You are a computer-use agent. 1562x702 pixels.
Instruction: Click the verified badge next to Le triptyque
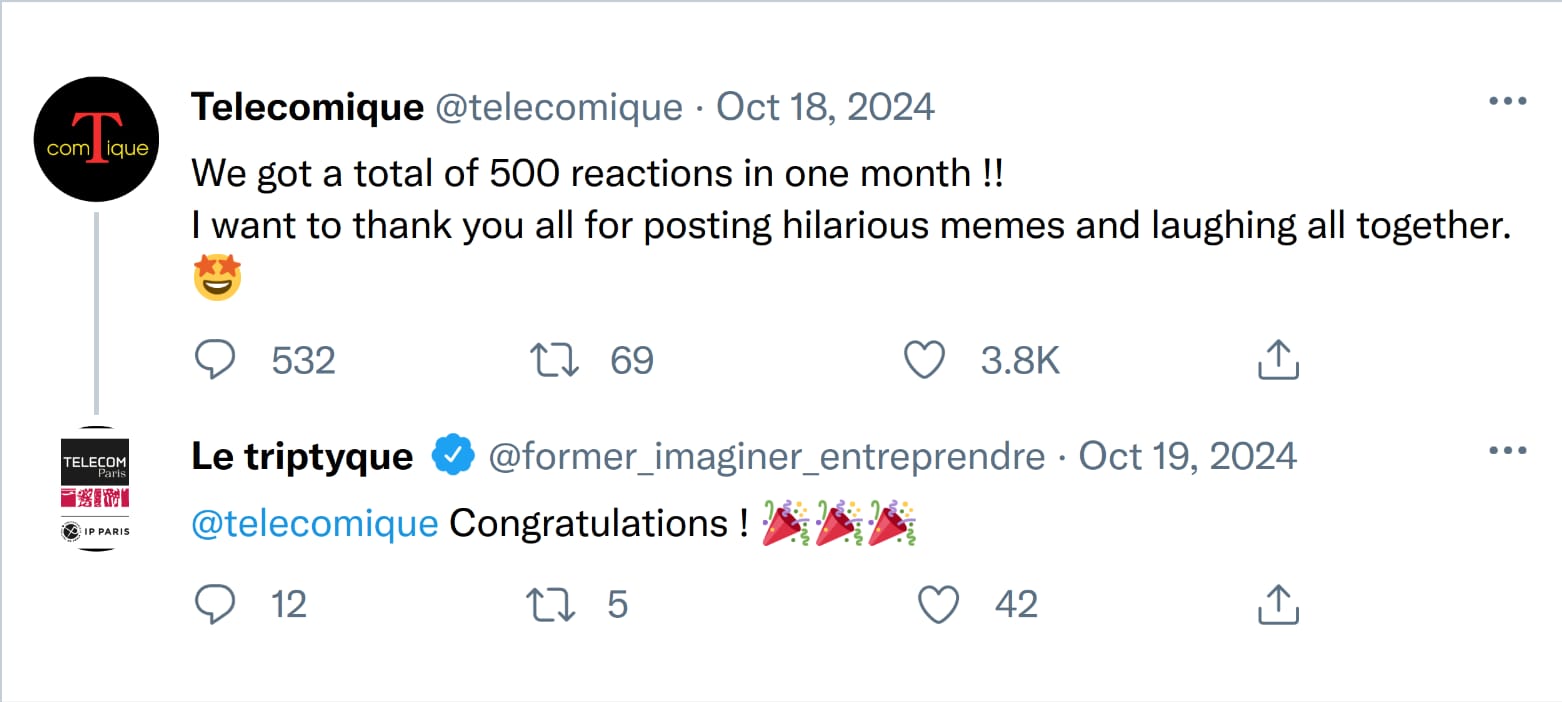452,457
